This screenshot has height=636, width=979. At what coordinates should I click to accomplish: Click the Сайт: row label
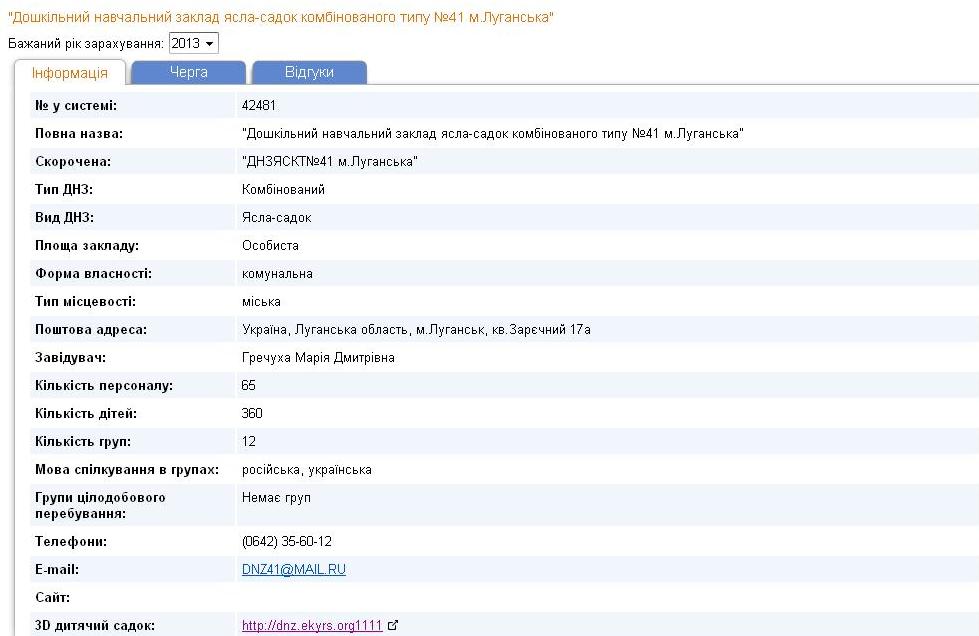(x=52, y=598)
